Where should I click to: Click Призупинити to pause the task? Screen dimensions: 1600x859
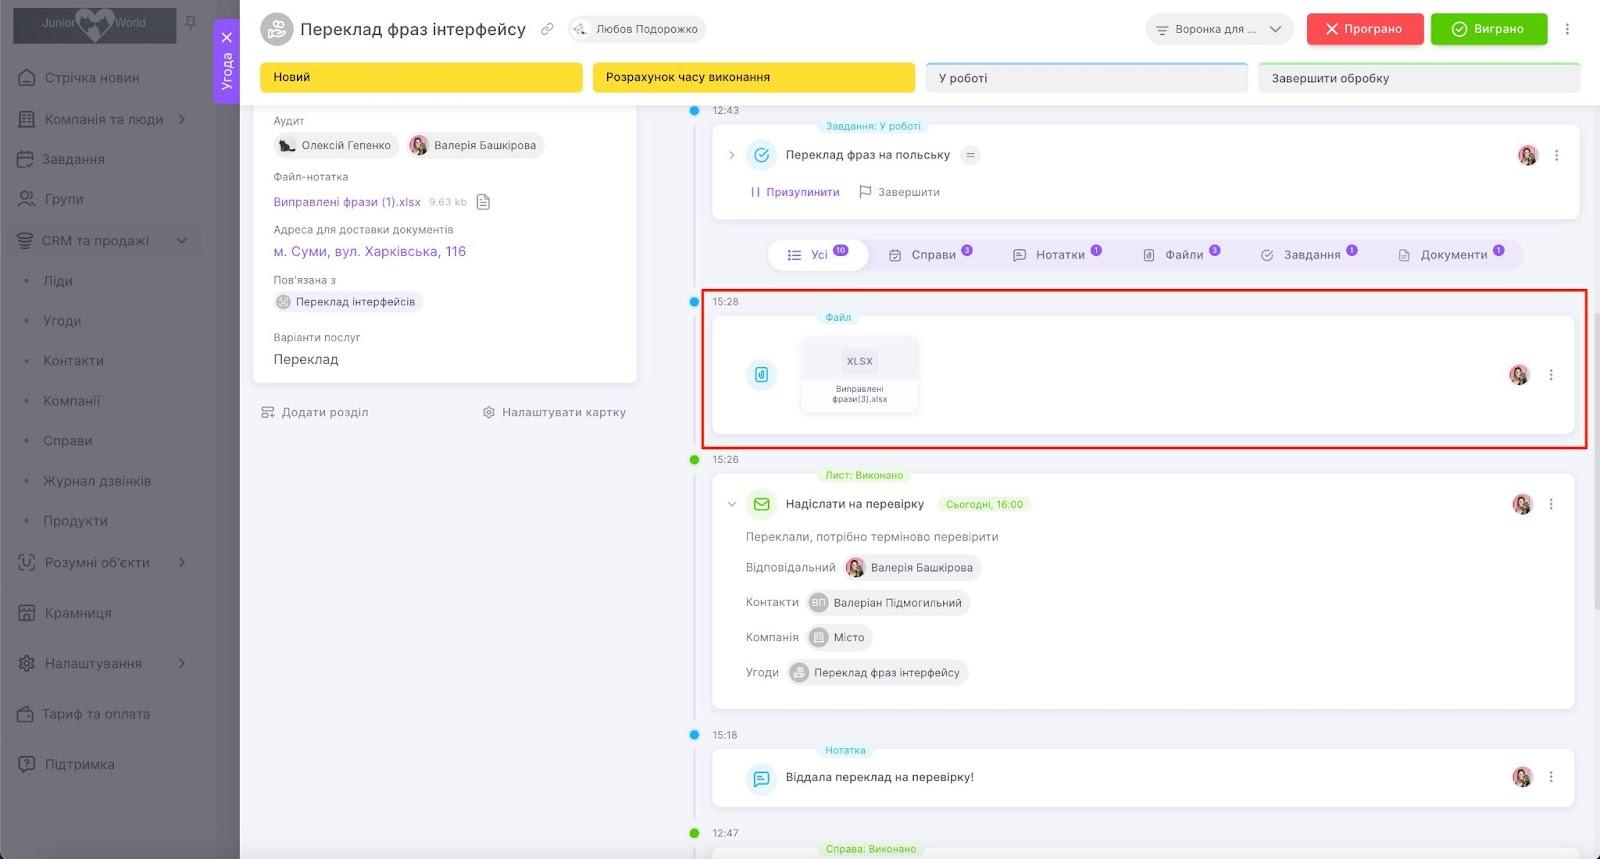tap(795, 192)
